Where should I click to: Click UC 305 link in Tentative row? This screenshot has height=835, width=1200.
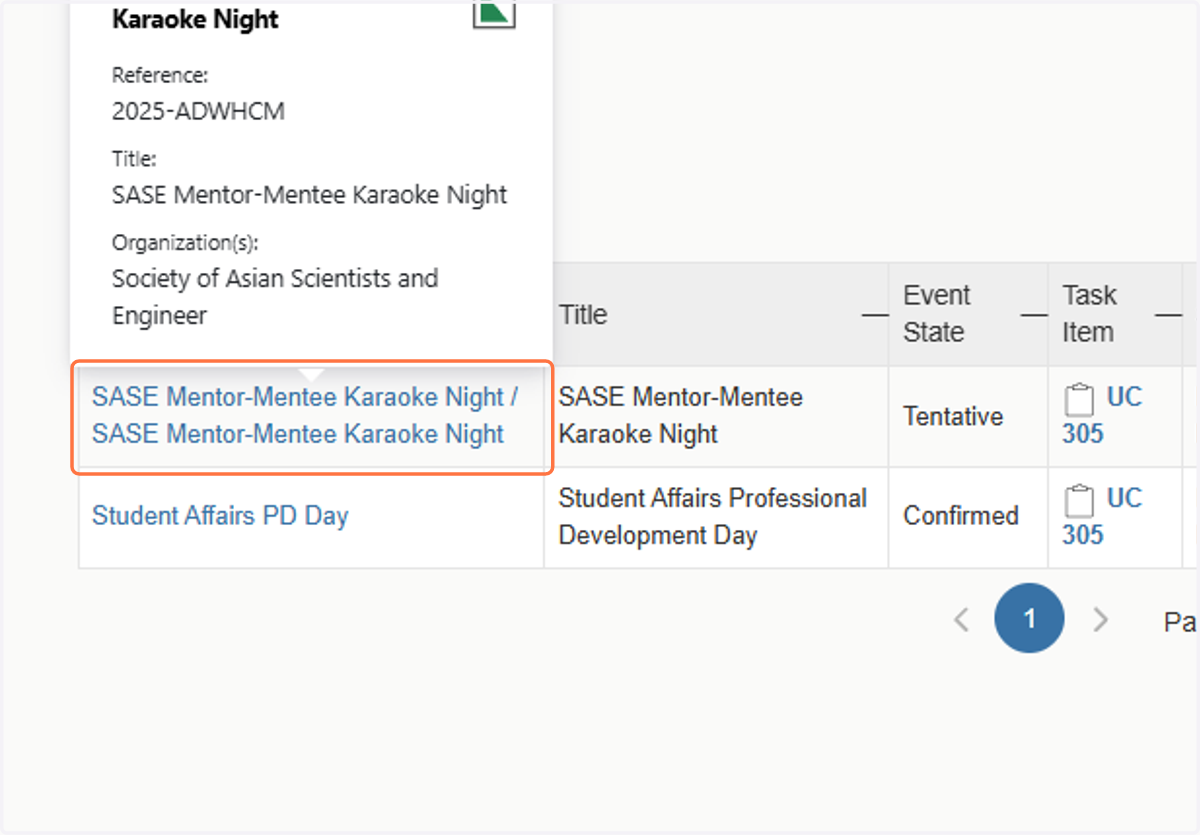pyautogui.click(x=1102, y=415)
